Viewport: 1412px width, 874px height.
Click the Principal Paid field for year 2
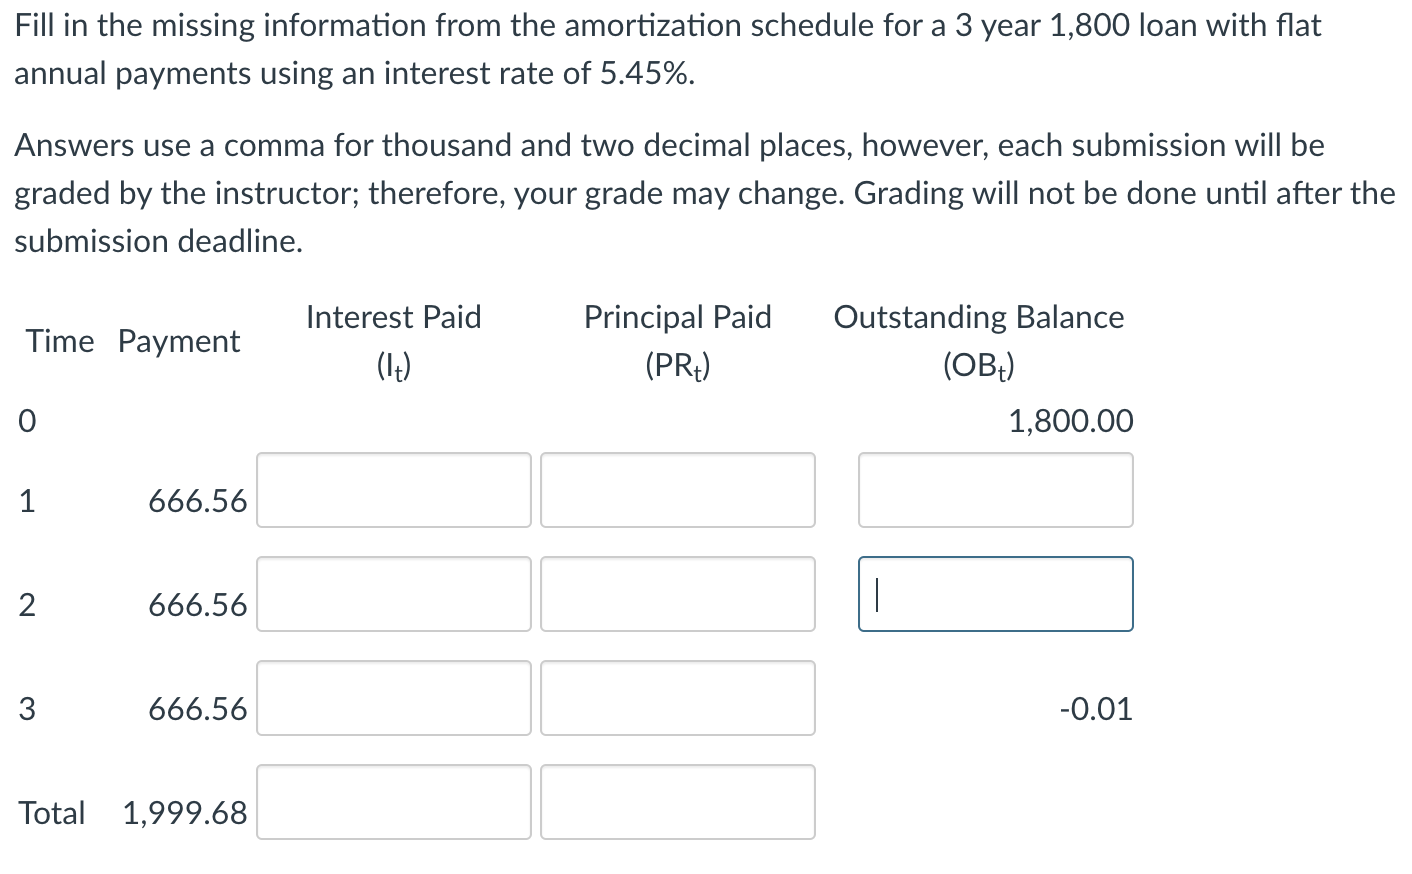click(677, 594)
